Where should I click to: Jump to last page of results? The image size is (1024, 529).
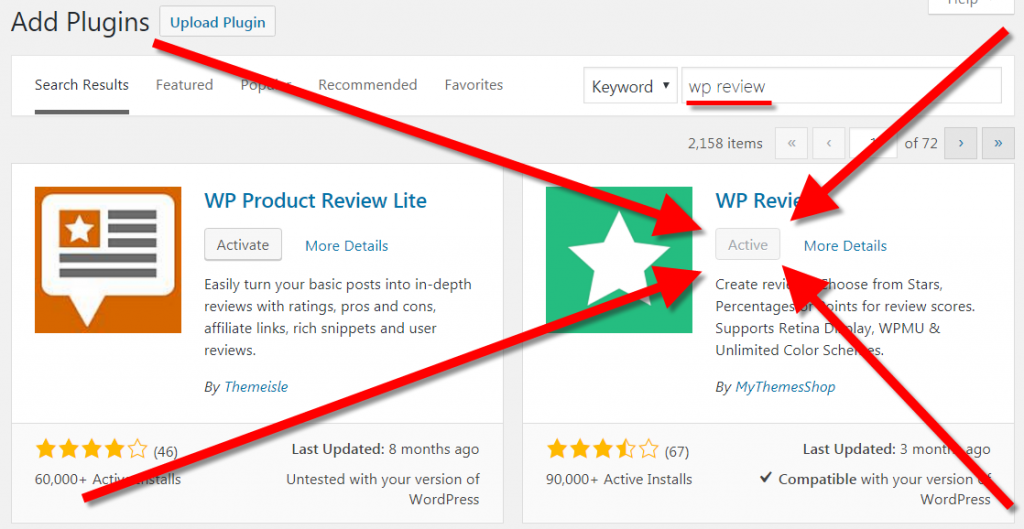click(998, 143)
